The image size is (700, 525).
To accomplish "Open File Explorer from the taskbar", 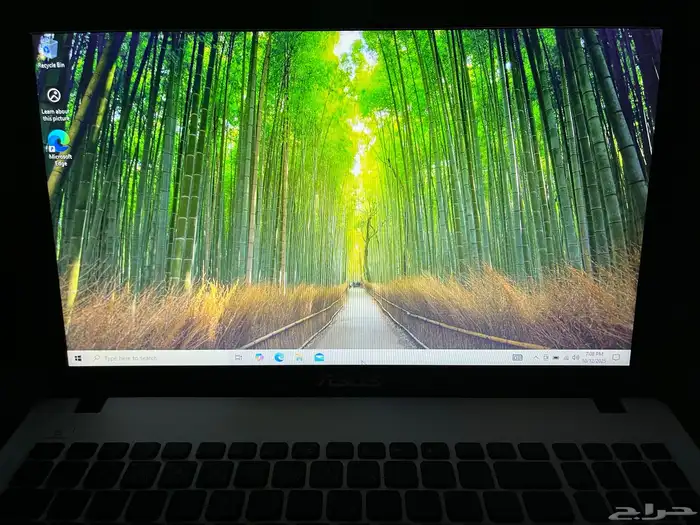I will click(299, 357).
